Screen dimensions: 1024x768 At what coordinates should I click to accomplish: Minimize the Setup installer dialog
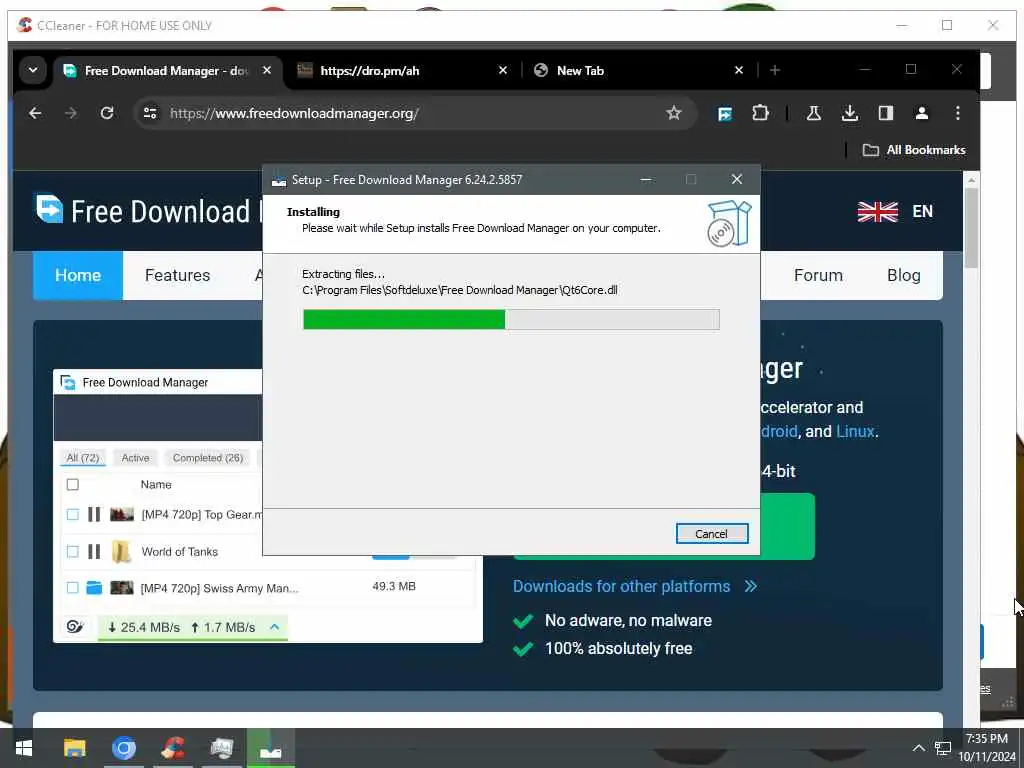645,180
